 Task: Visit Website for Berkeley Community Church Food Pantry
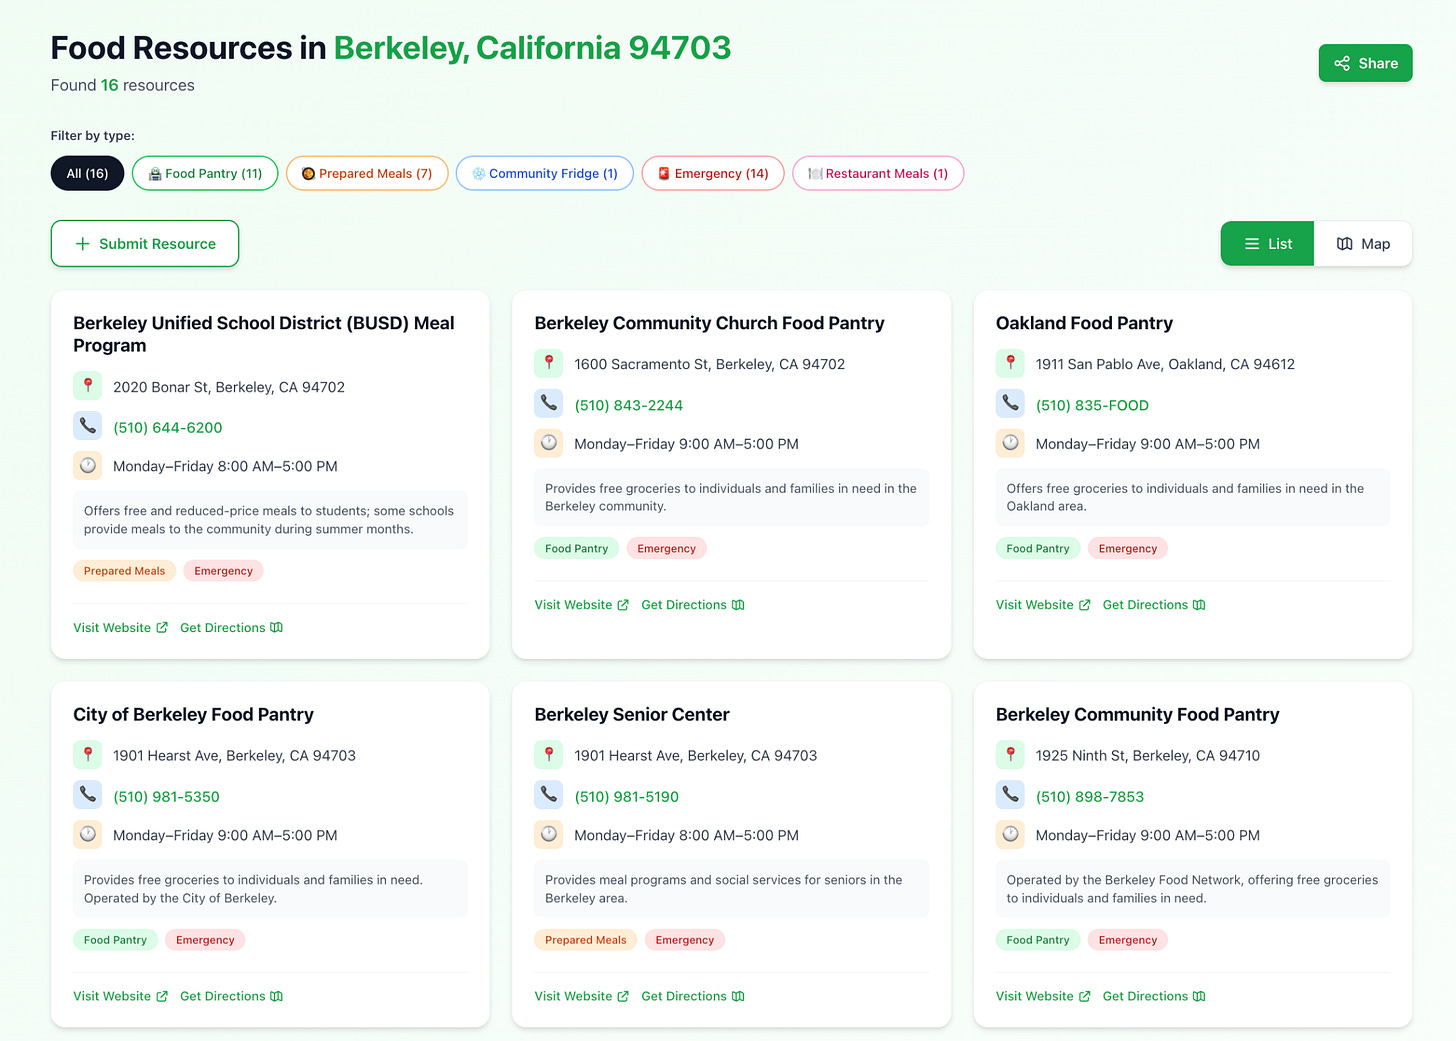(x=581, y=605)
